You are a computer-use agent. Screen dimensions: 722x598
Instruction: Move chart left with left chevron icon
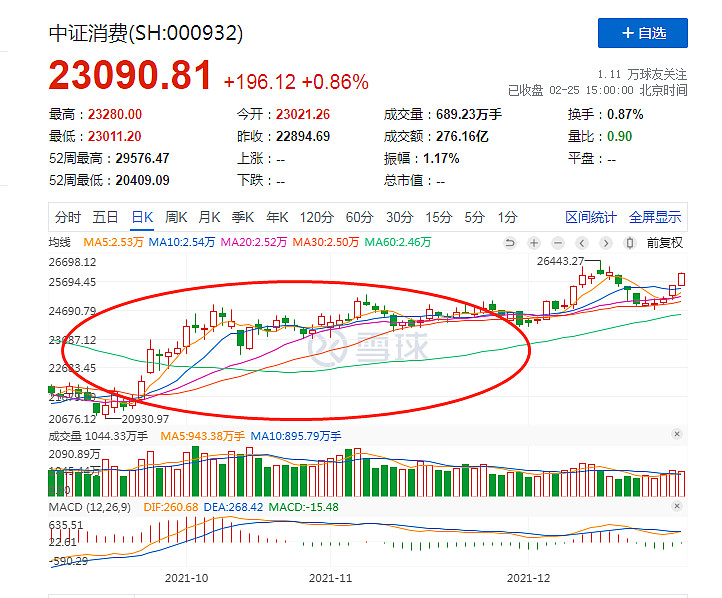(582, 243)
